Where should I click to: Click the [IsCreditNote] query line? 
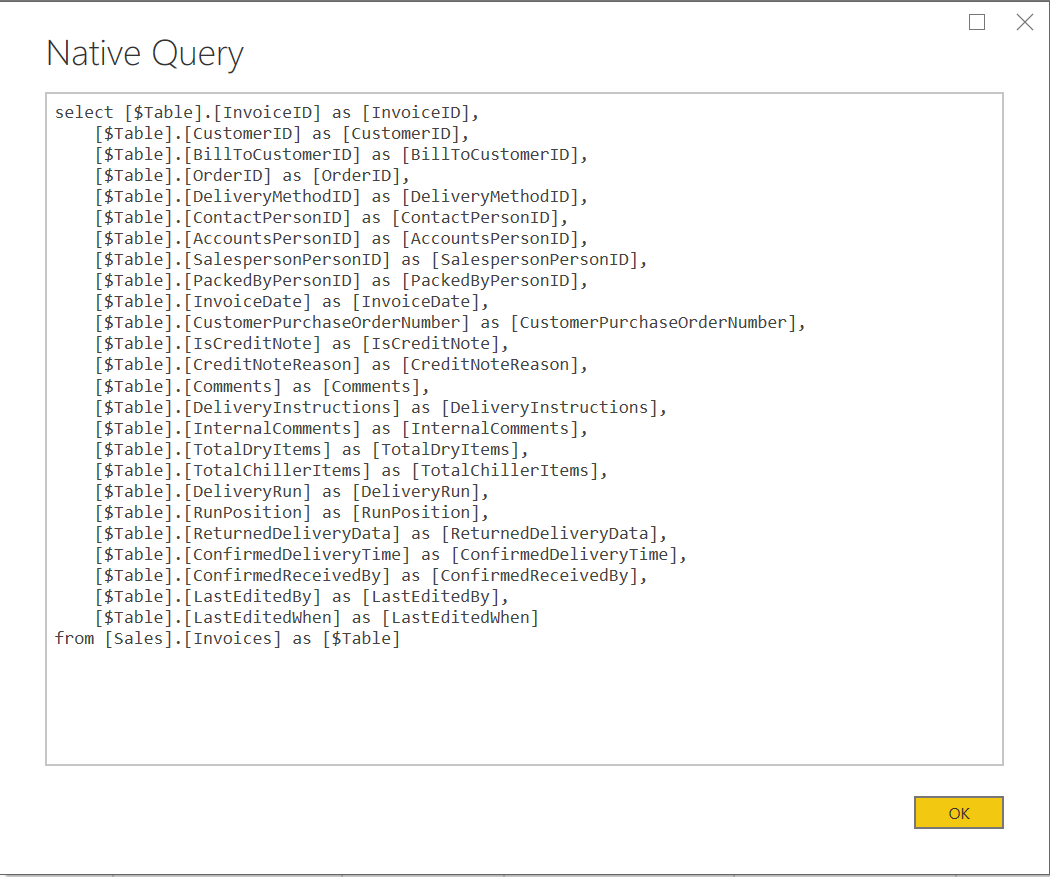coord(301,344)
